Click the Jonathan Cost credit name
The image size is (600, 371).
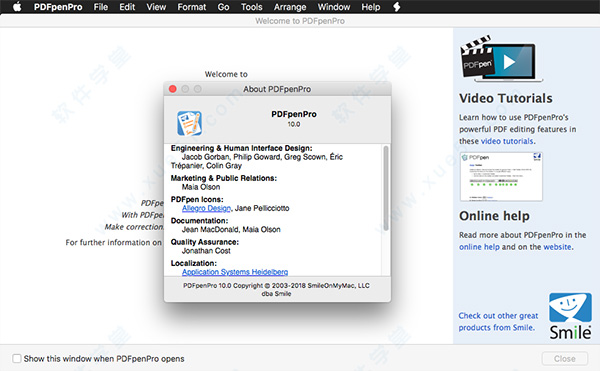click(x=206, y=251)
